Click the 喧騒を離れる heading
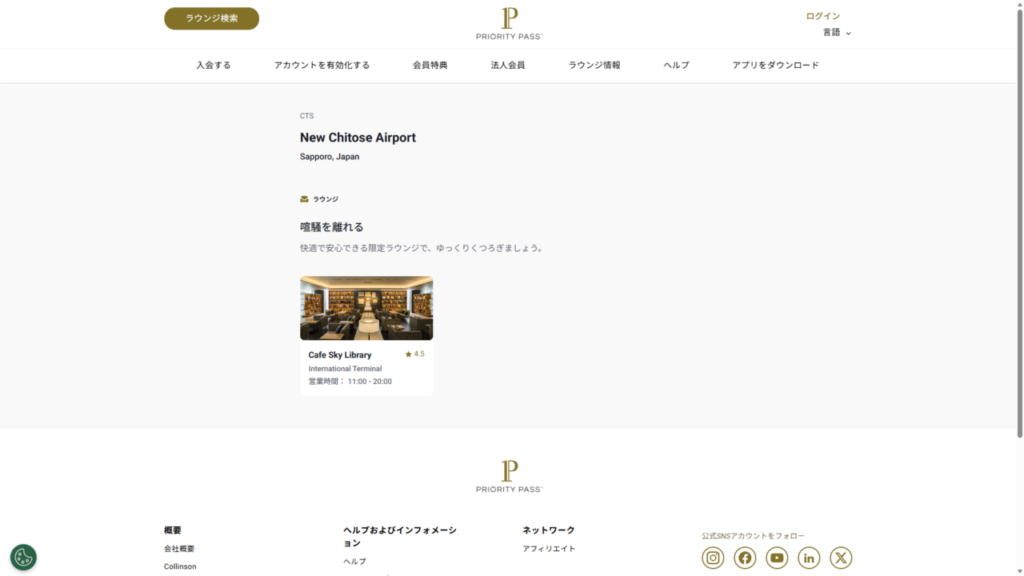Image resolution: width=1024 pixels, height=576 pixels. click(332, 227)
